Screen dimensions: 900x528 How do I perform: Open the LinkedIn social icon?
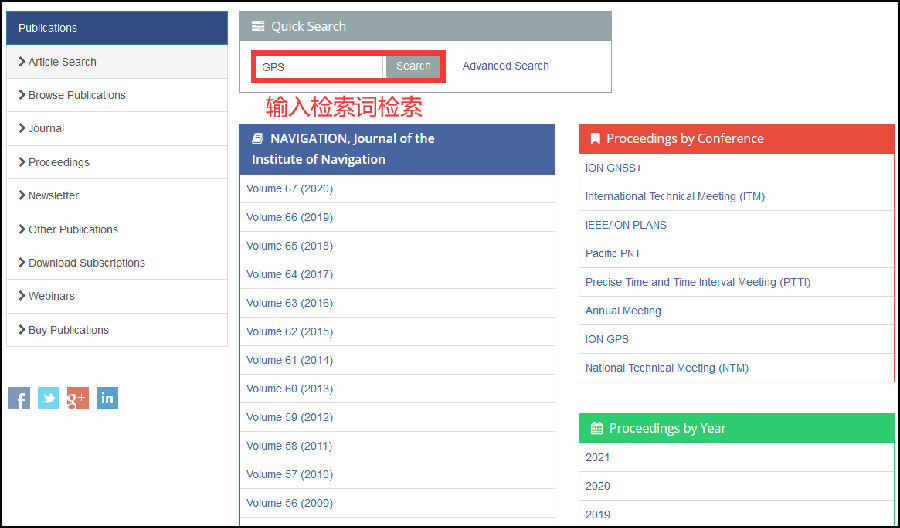tap(107, 398)
